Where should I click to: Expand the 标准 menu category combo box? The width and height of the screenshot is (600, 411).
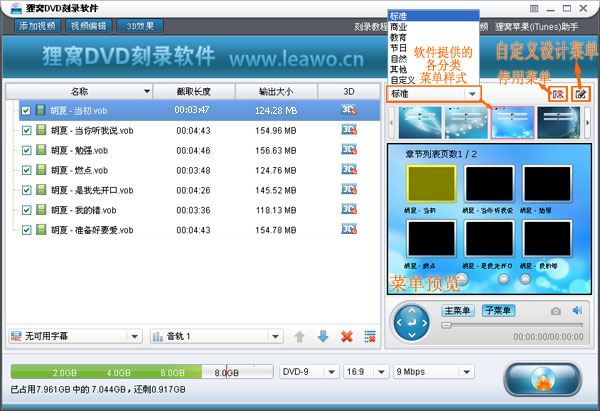point(433,94)
